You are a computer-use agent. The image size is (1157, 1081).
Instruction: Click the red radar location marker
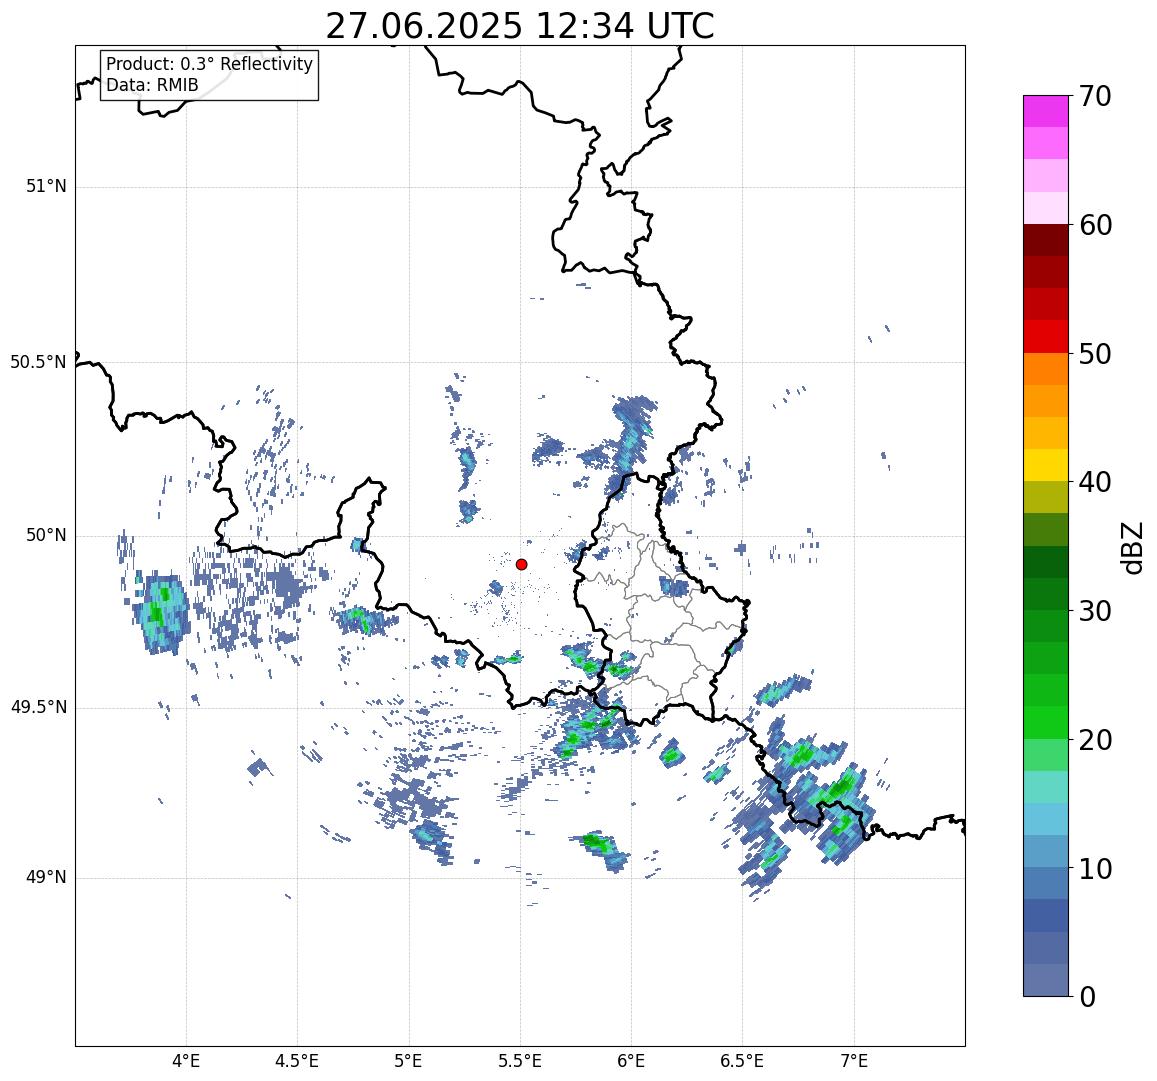coord(522,564)
